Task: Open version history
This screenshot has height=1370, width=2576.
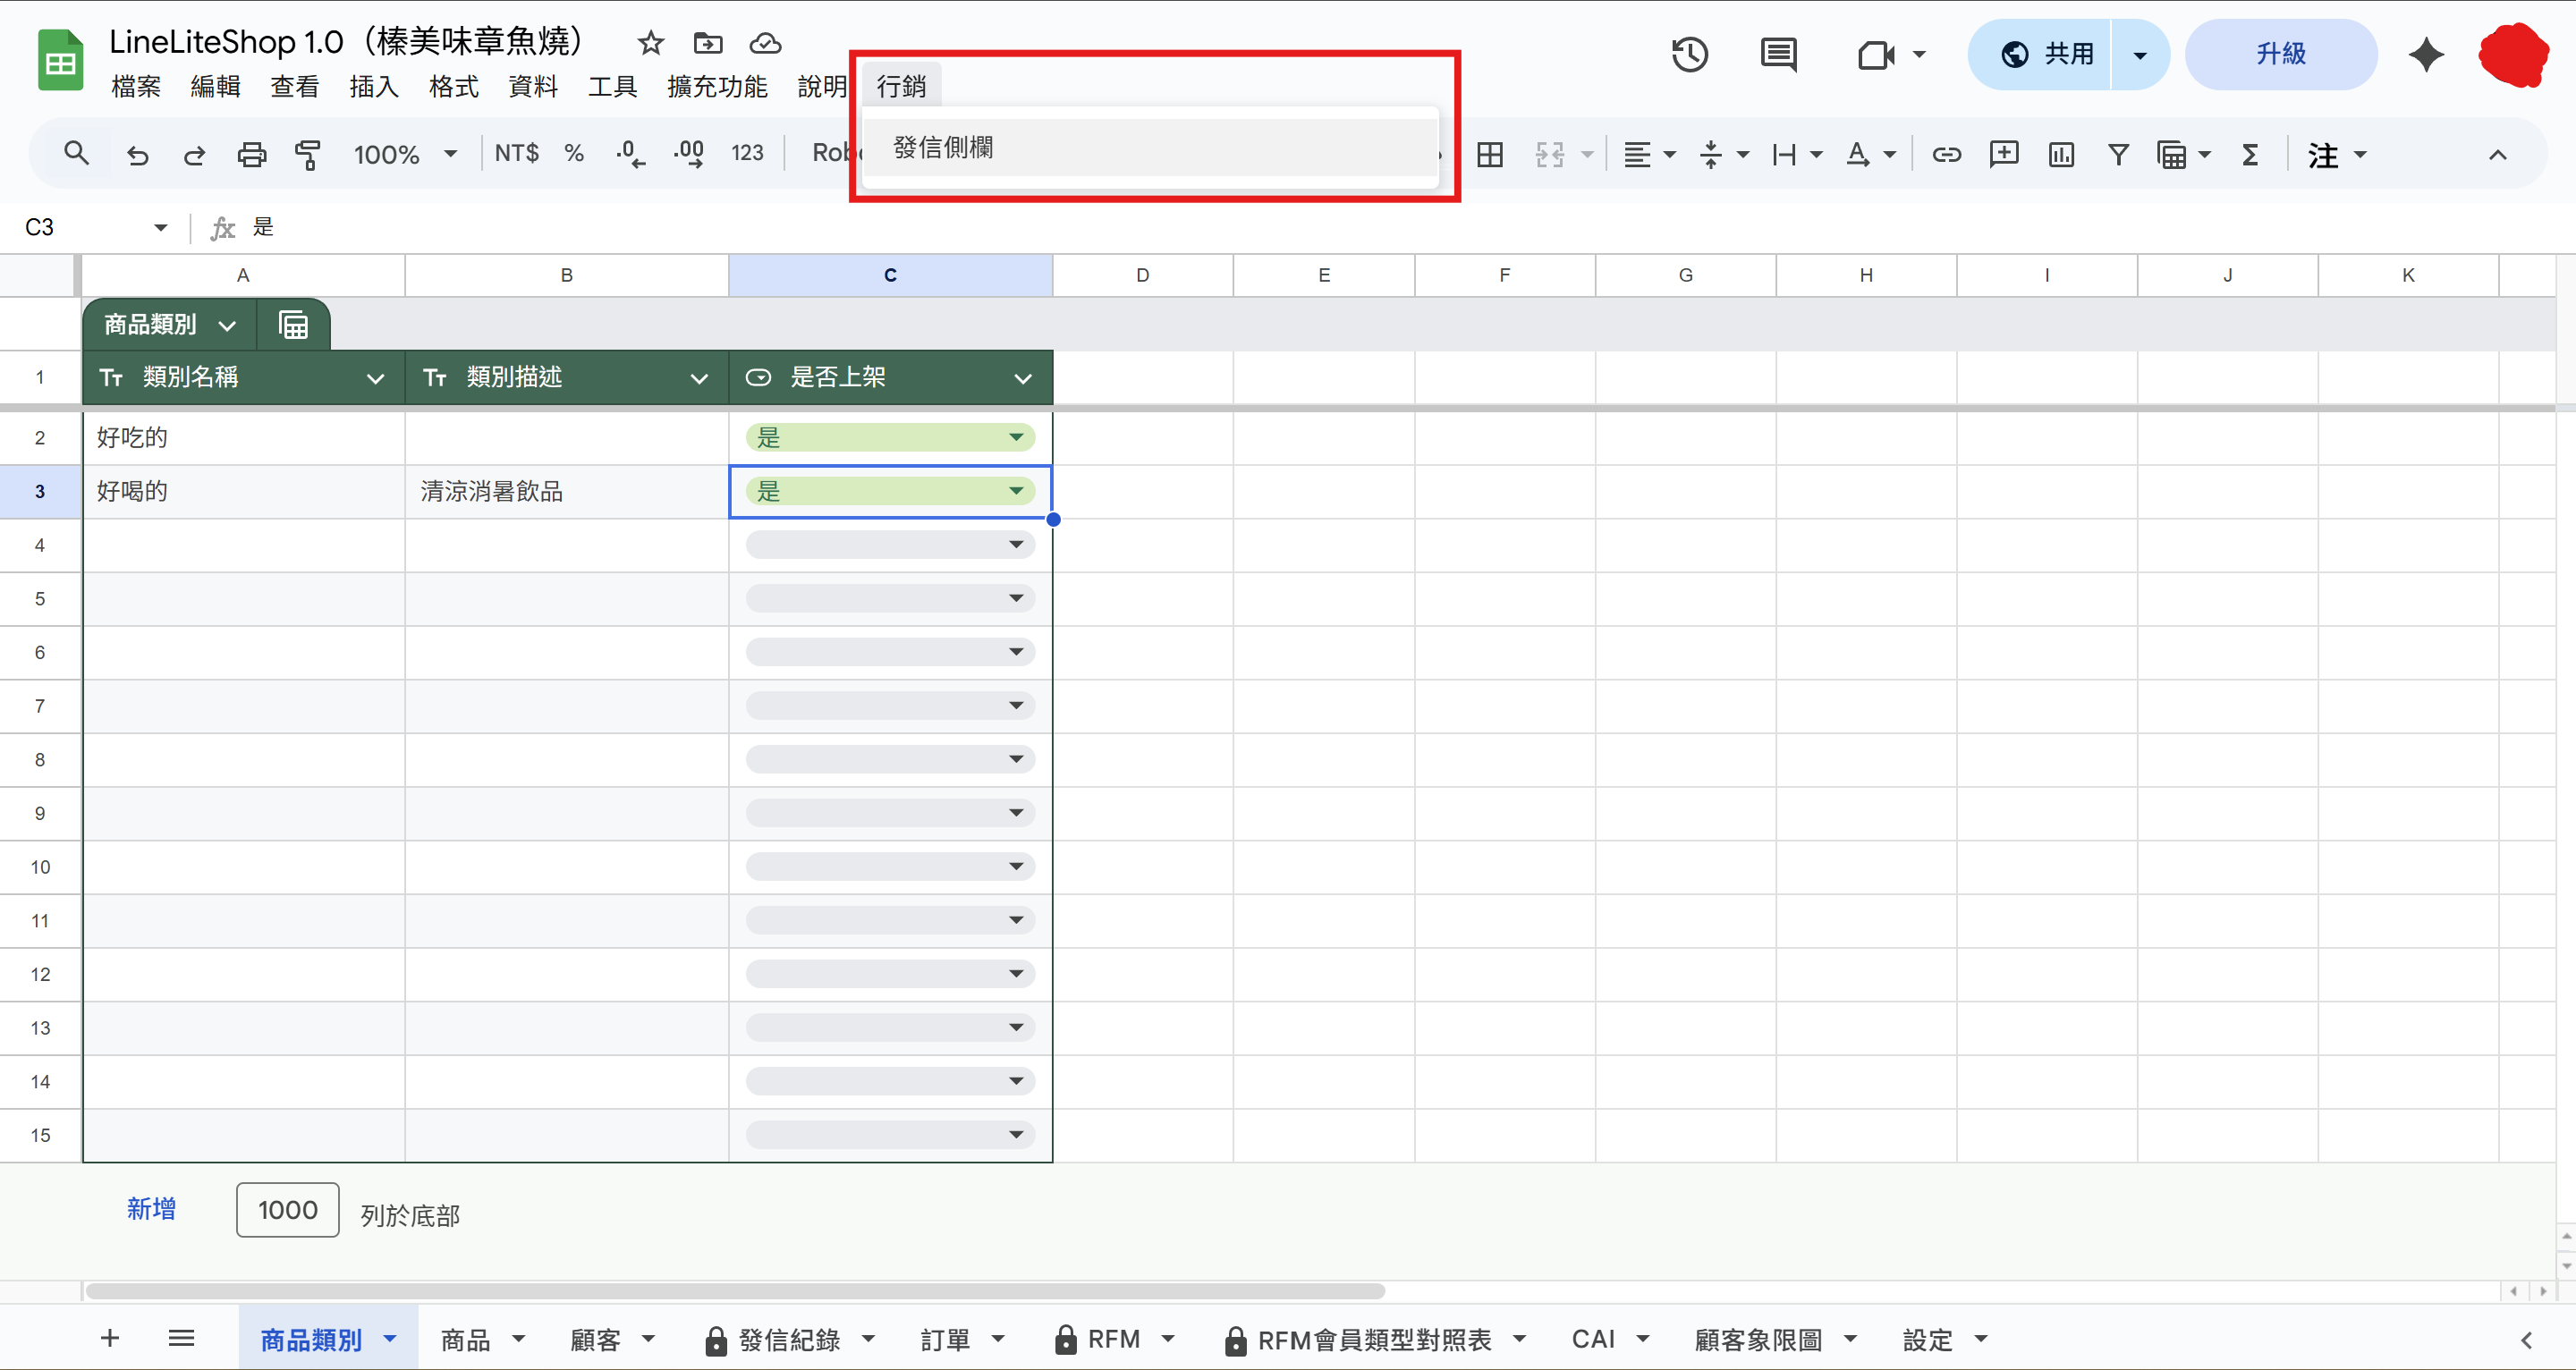Action: tap(1689, 54)
